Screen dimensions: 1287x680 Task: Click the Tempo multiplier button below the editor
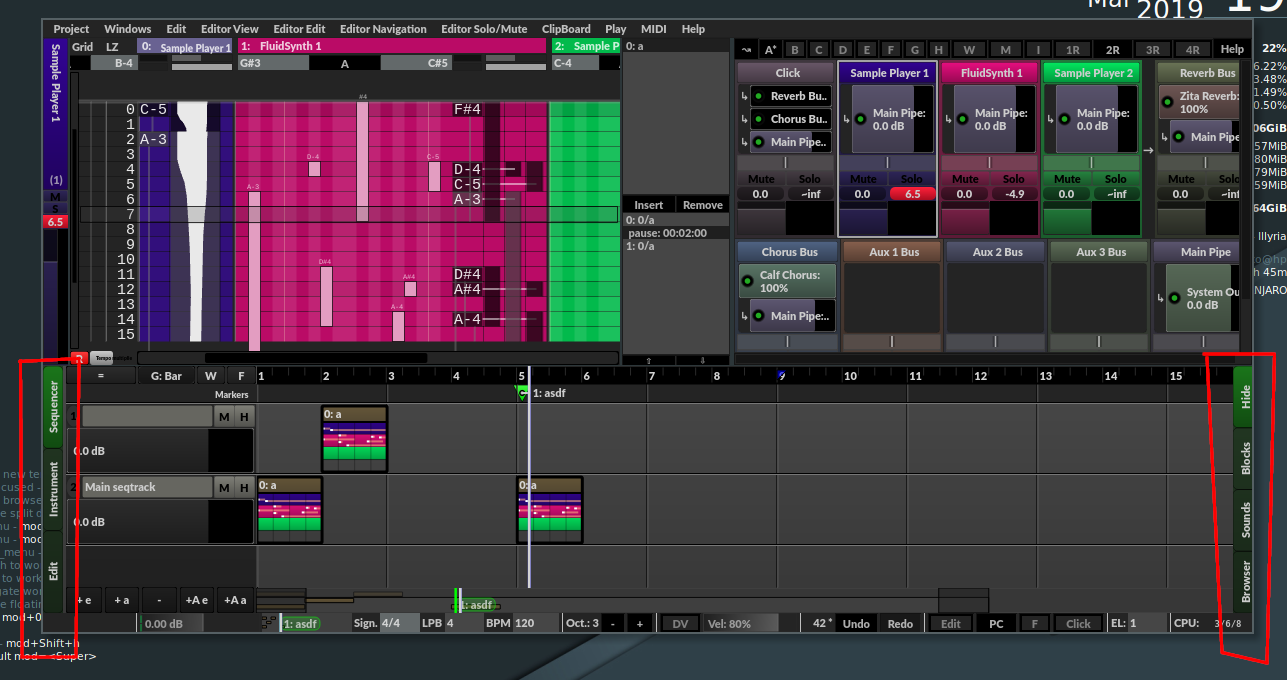tap(102, 357)
